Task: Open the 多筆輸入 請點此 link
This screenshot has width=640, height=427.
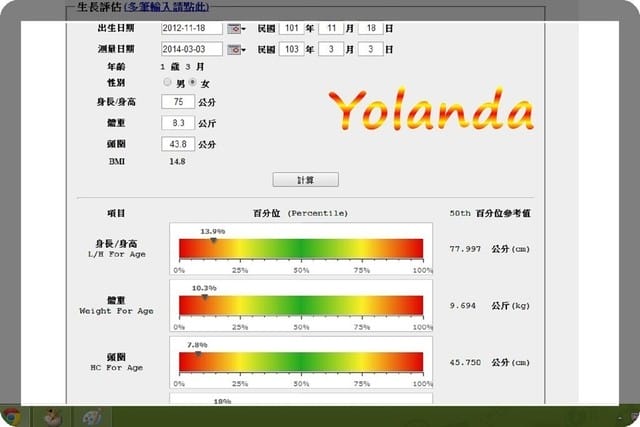Action: (166, 7)
